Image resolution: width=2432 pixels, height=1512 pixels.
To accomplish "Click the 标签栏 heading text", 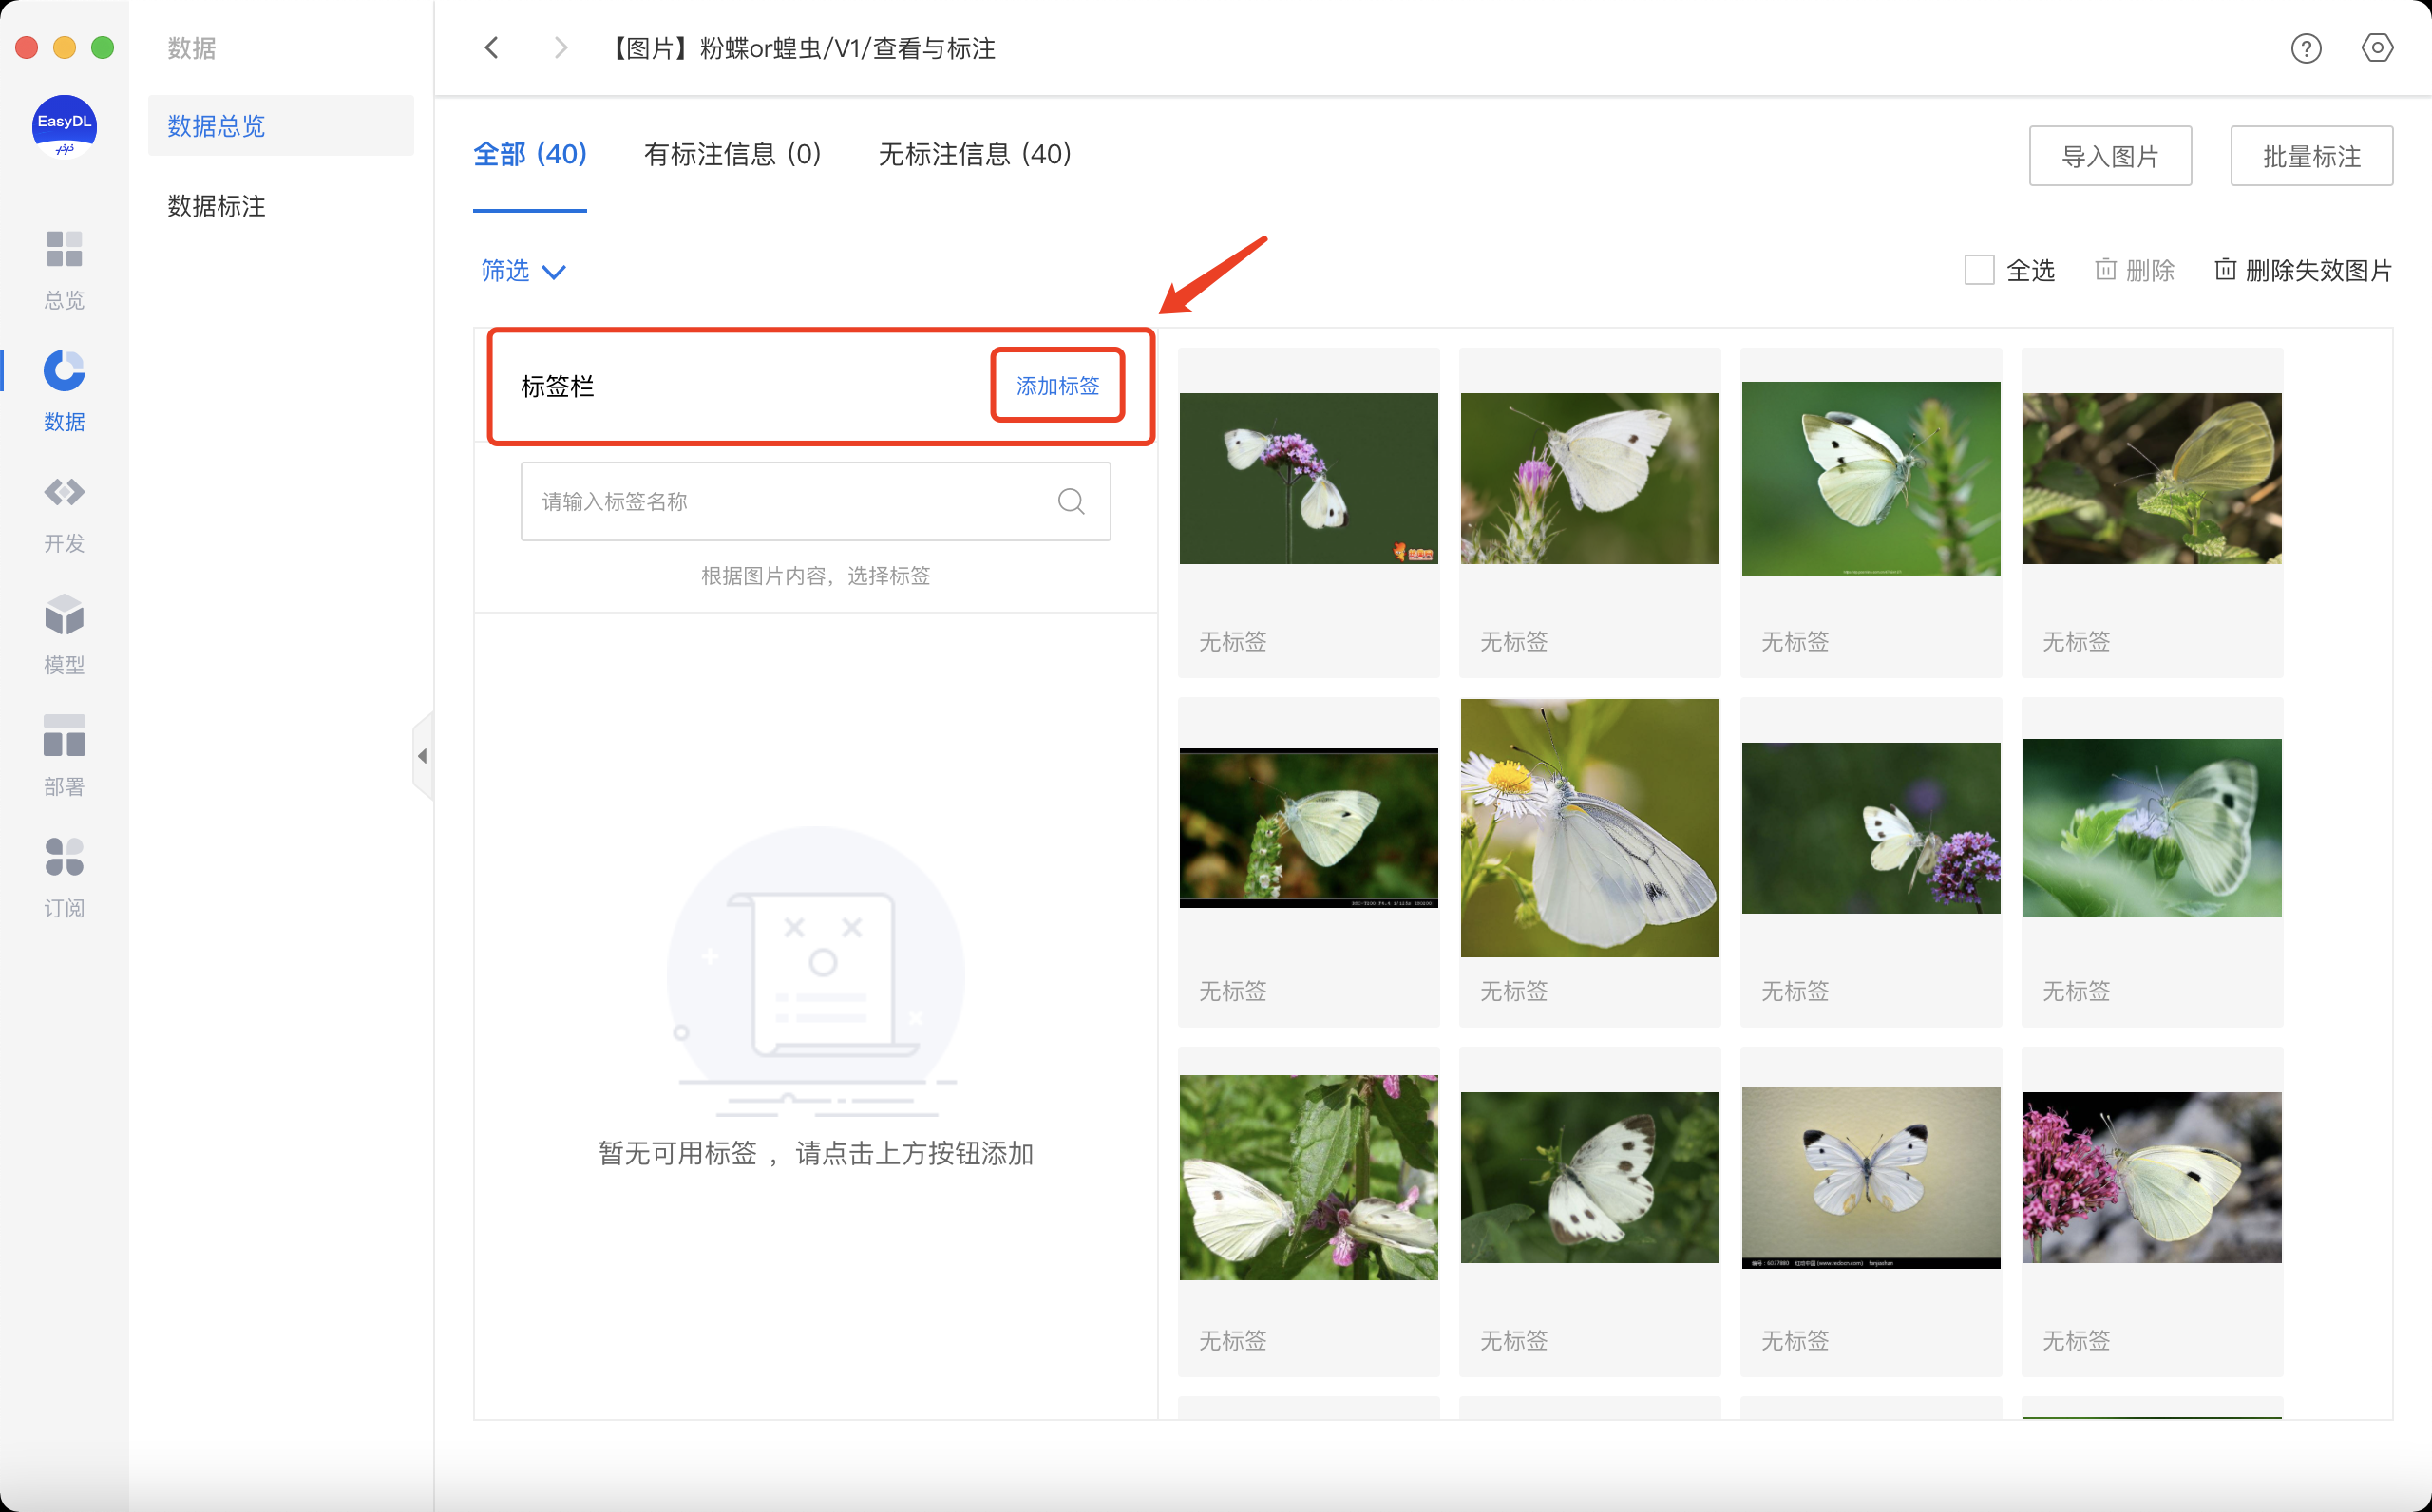I will point(558,386).
